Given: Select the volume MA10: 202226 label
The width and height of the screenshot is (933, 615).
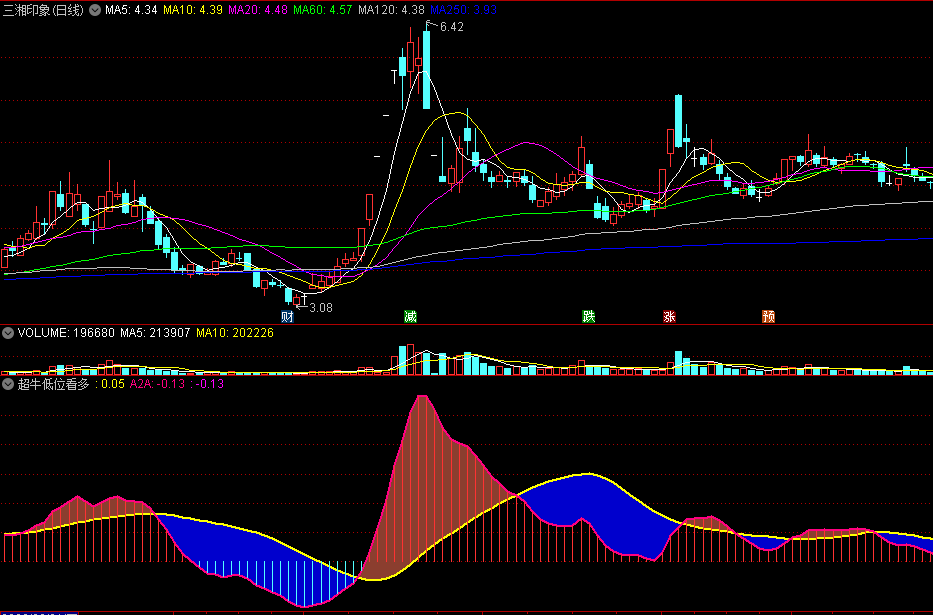Looking at the screenshot, I should 235,333.
